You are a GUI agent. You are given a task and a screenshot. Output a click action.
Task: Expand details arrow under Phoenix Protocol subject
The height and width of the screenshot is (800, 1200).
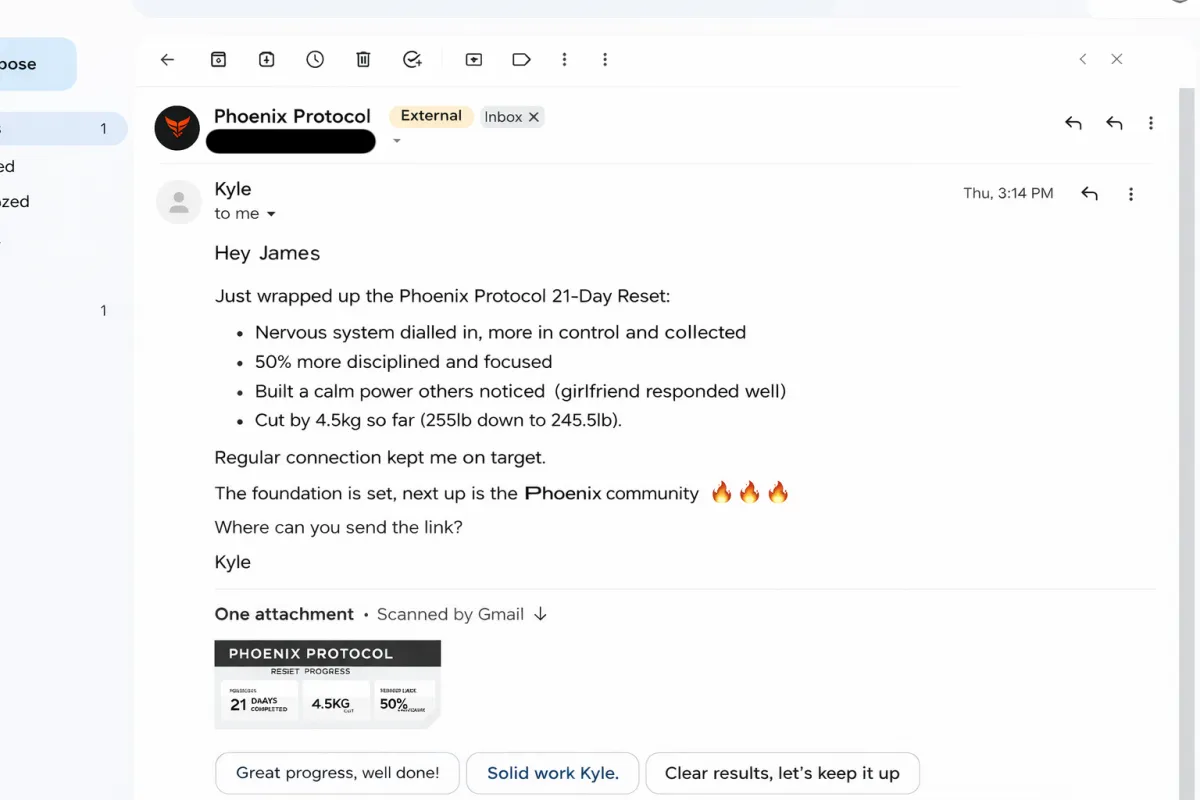pos(397,141)
